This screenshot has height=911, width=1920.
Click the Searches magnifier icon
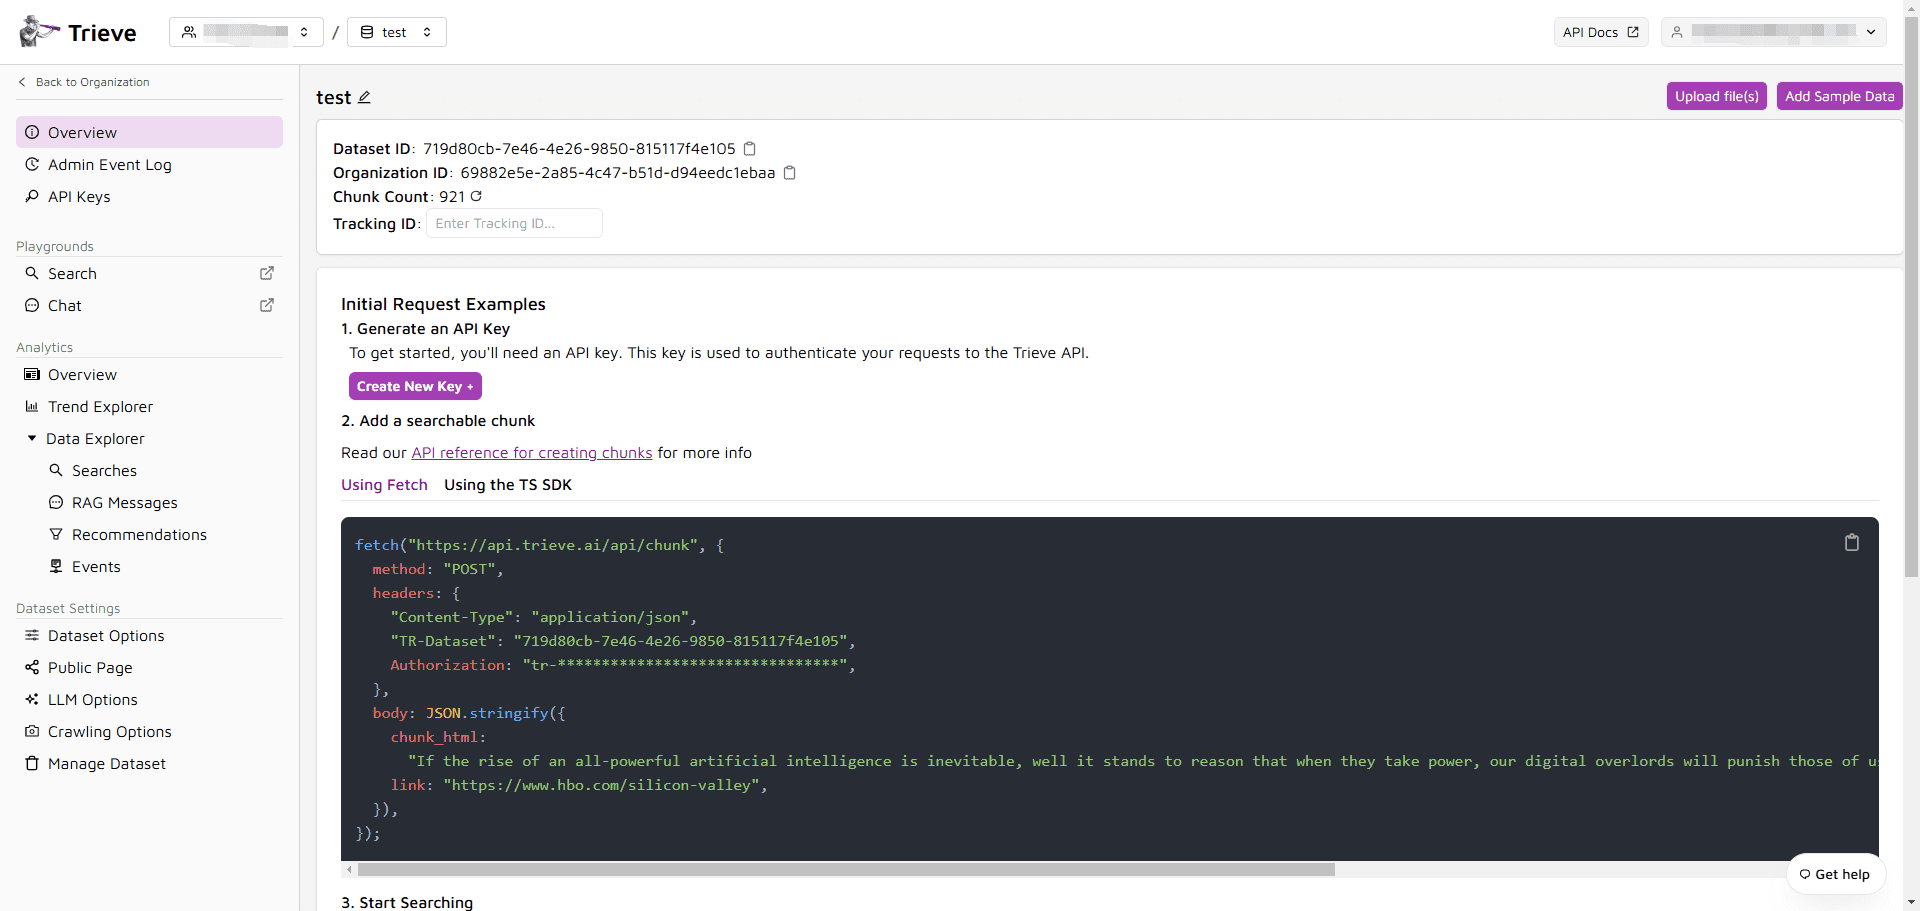[56, 470]
